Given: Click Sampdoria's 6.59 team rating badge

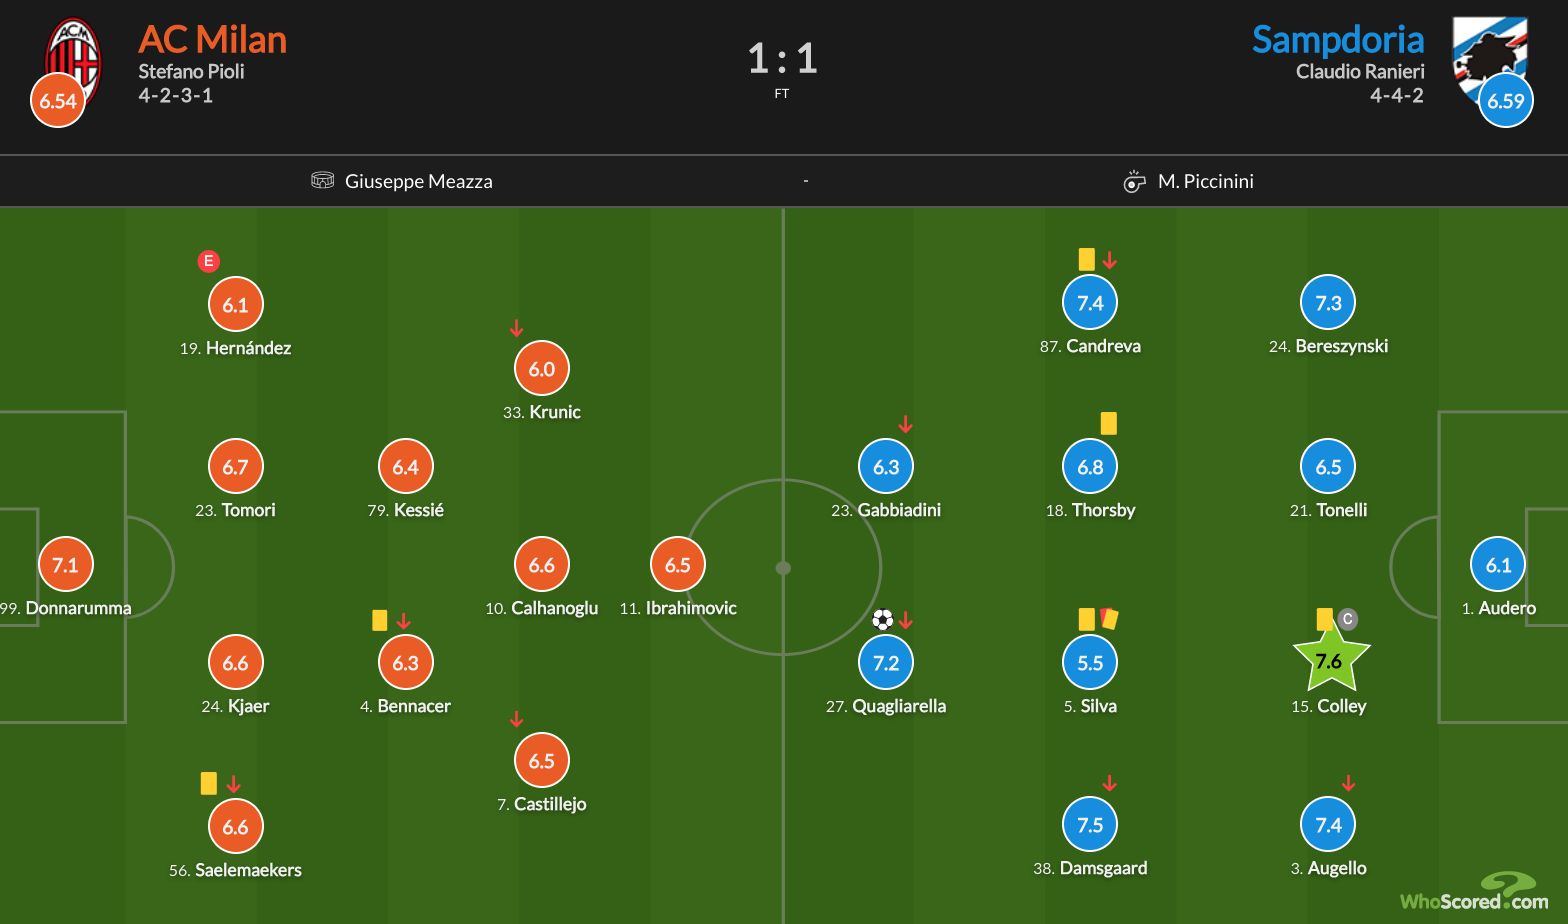Looking at the screenshot, I should tap(1506, 101).
